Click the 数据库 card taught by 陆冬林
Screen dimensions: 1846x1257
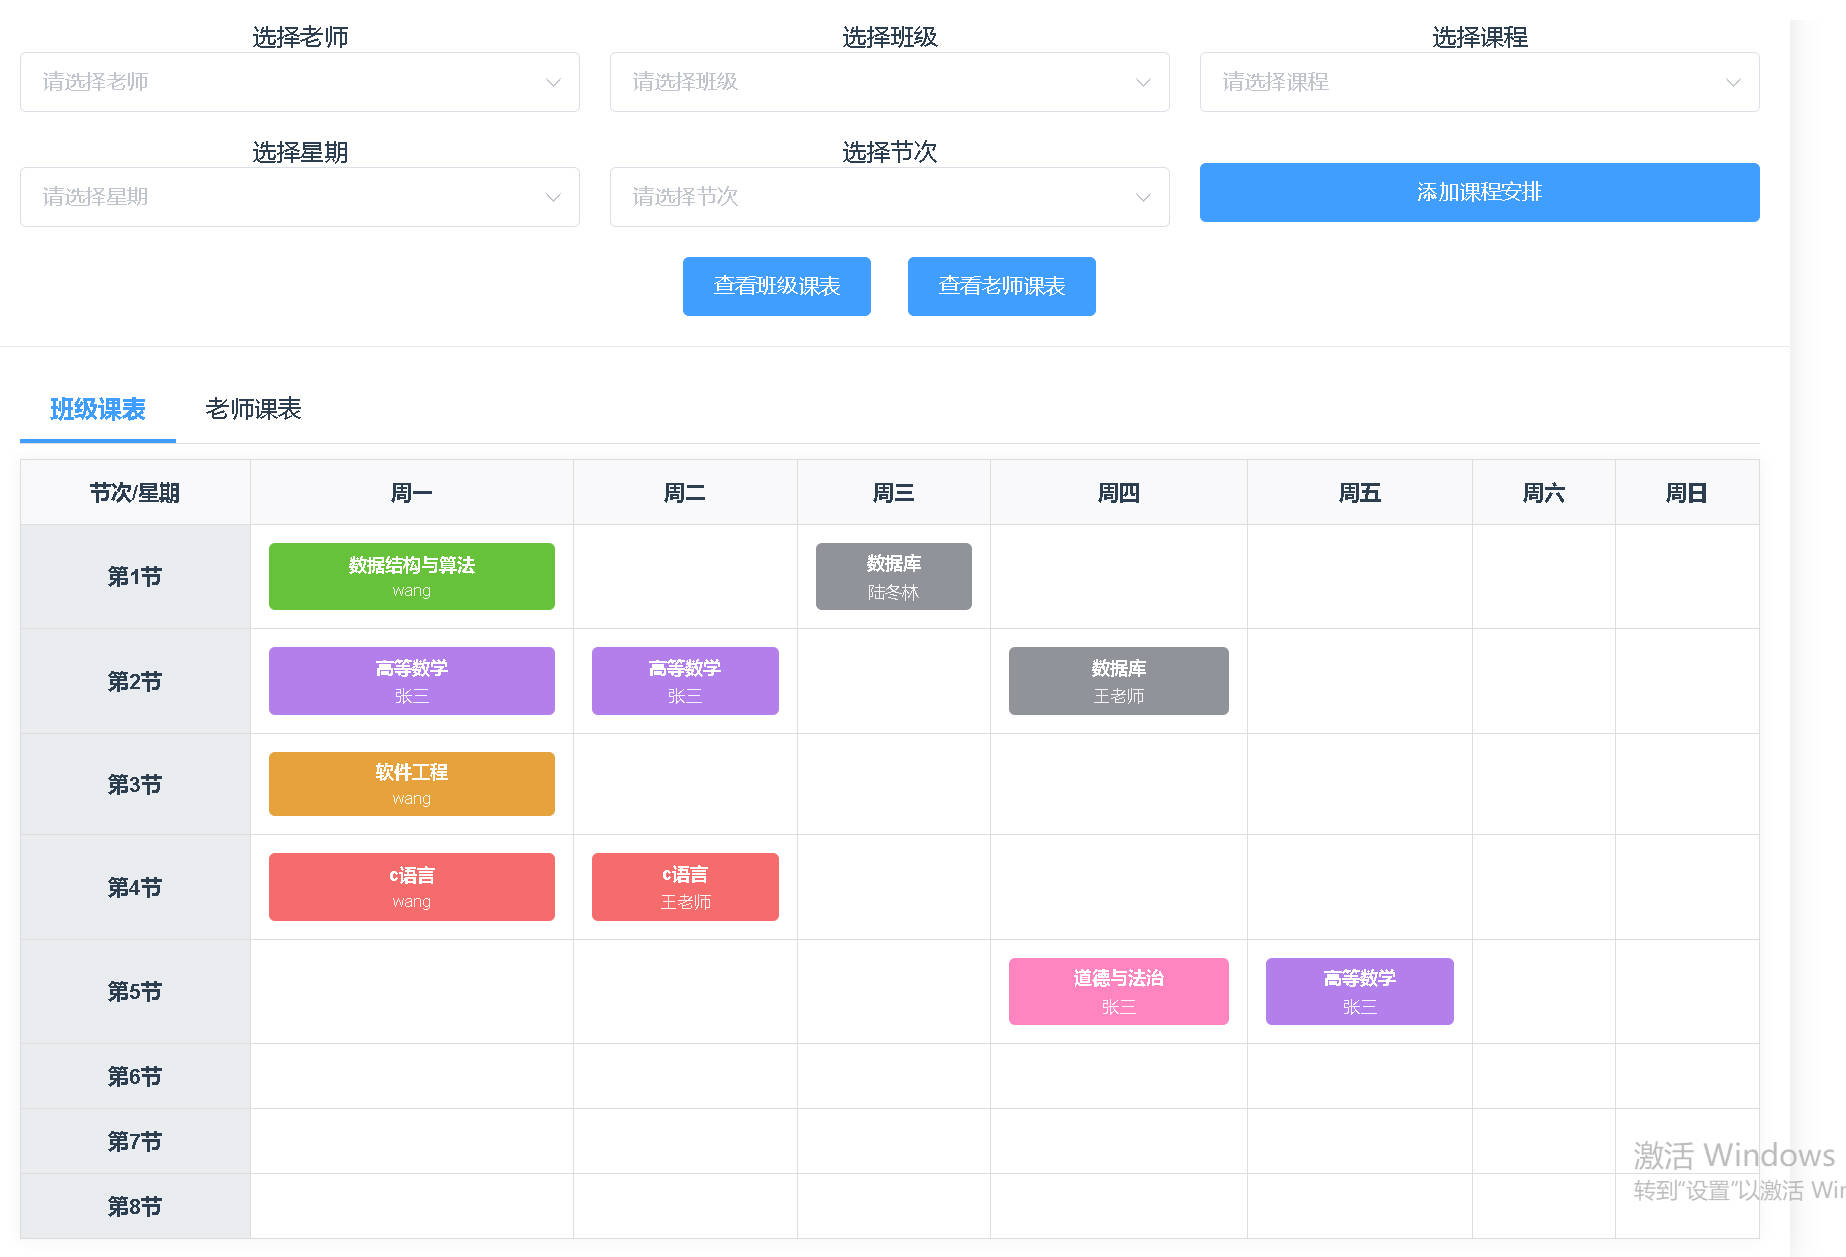click(x=893, y=576)
